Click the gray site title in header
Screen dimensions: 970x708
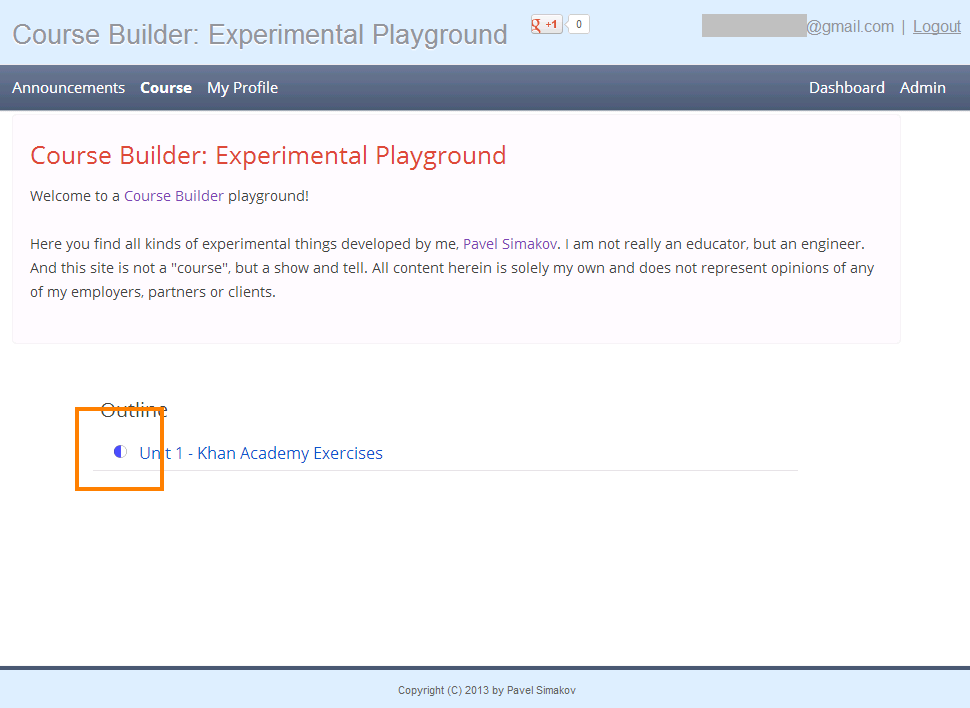[260, 35]
